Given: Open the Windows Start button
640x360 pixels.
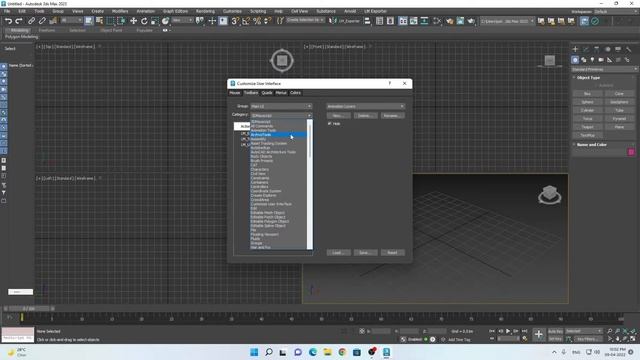Looking at the screenshot, I should coord(254,352).
